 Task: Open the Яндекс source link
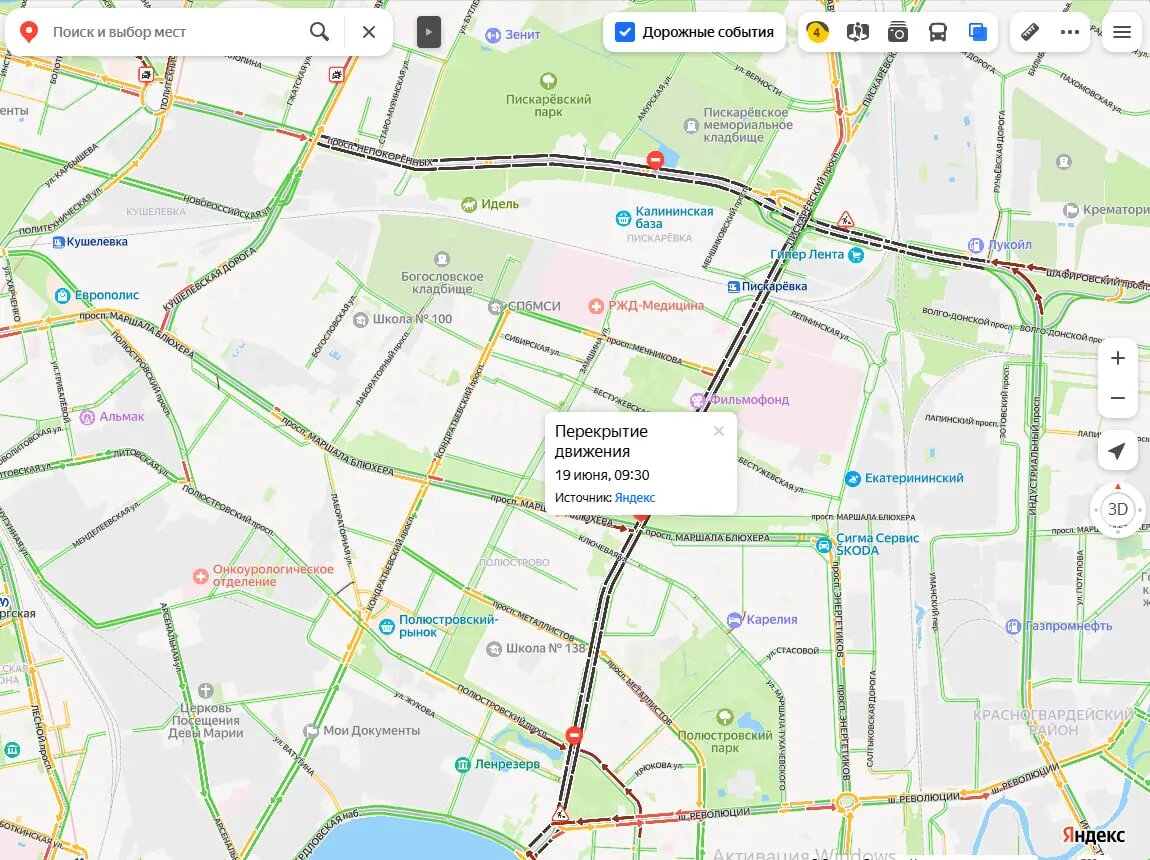coord(634,497)
